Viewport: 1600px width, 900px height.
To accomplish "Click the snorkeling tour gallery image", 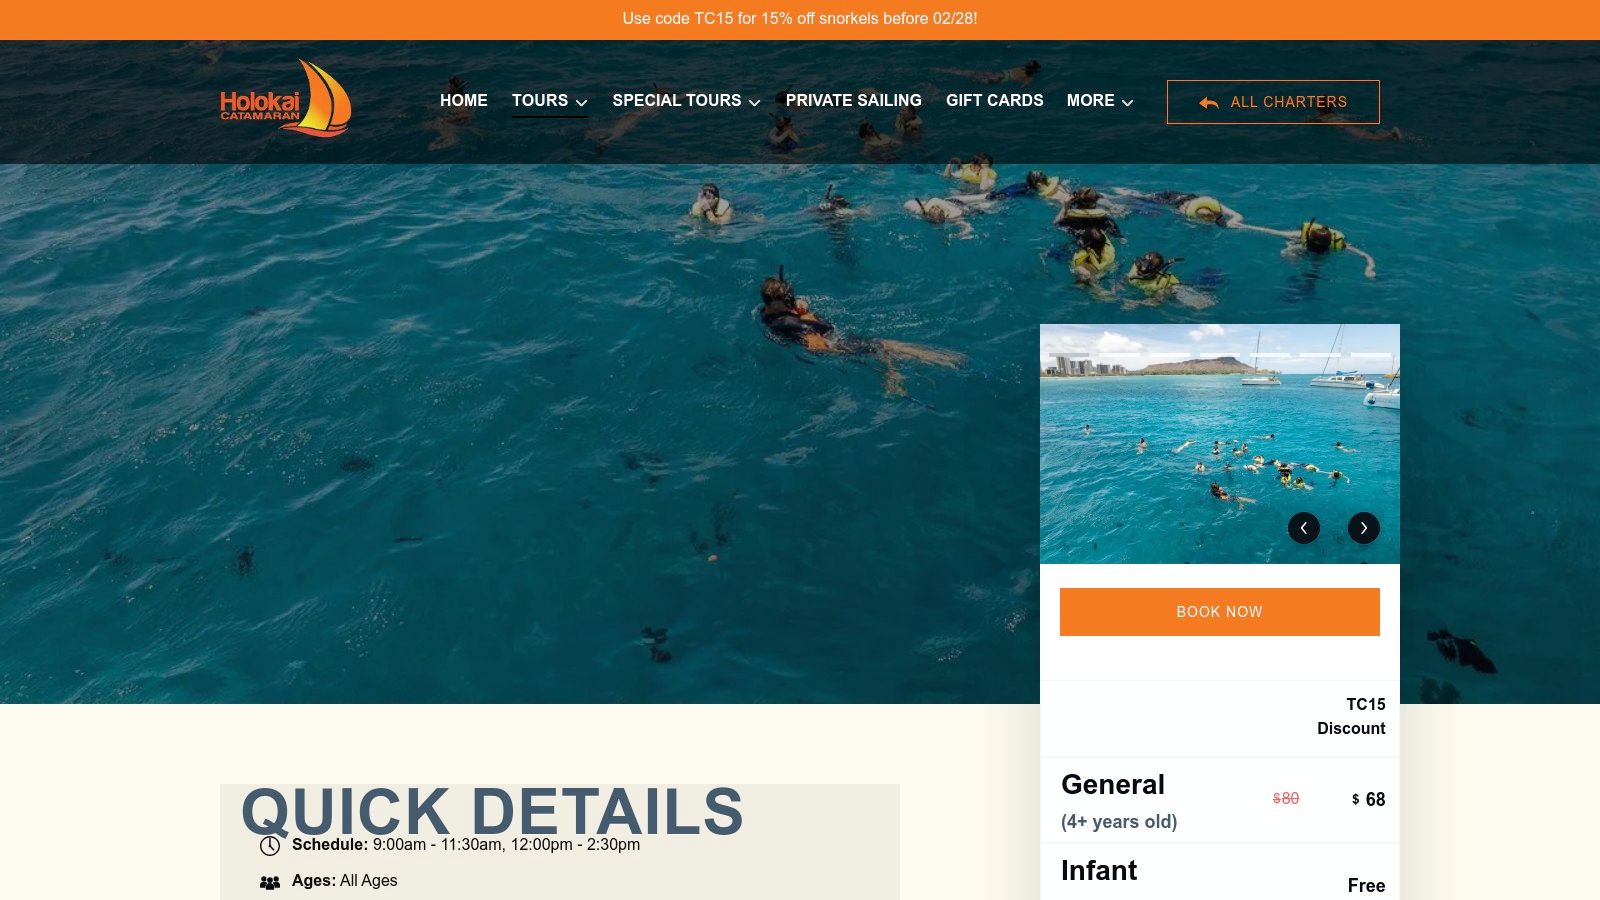I will click(1220, 444).
